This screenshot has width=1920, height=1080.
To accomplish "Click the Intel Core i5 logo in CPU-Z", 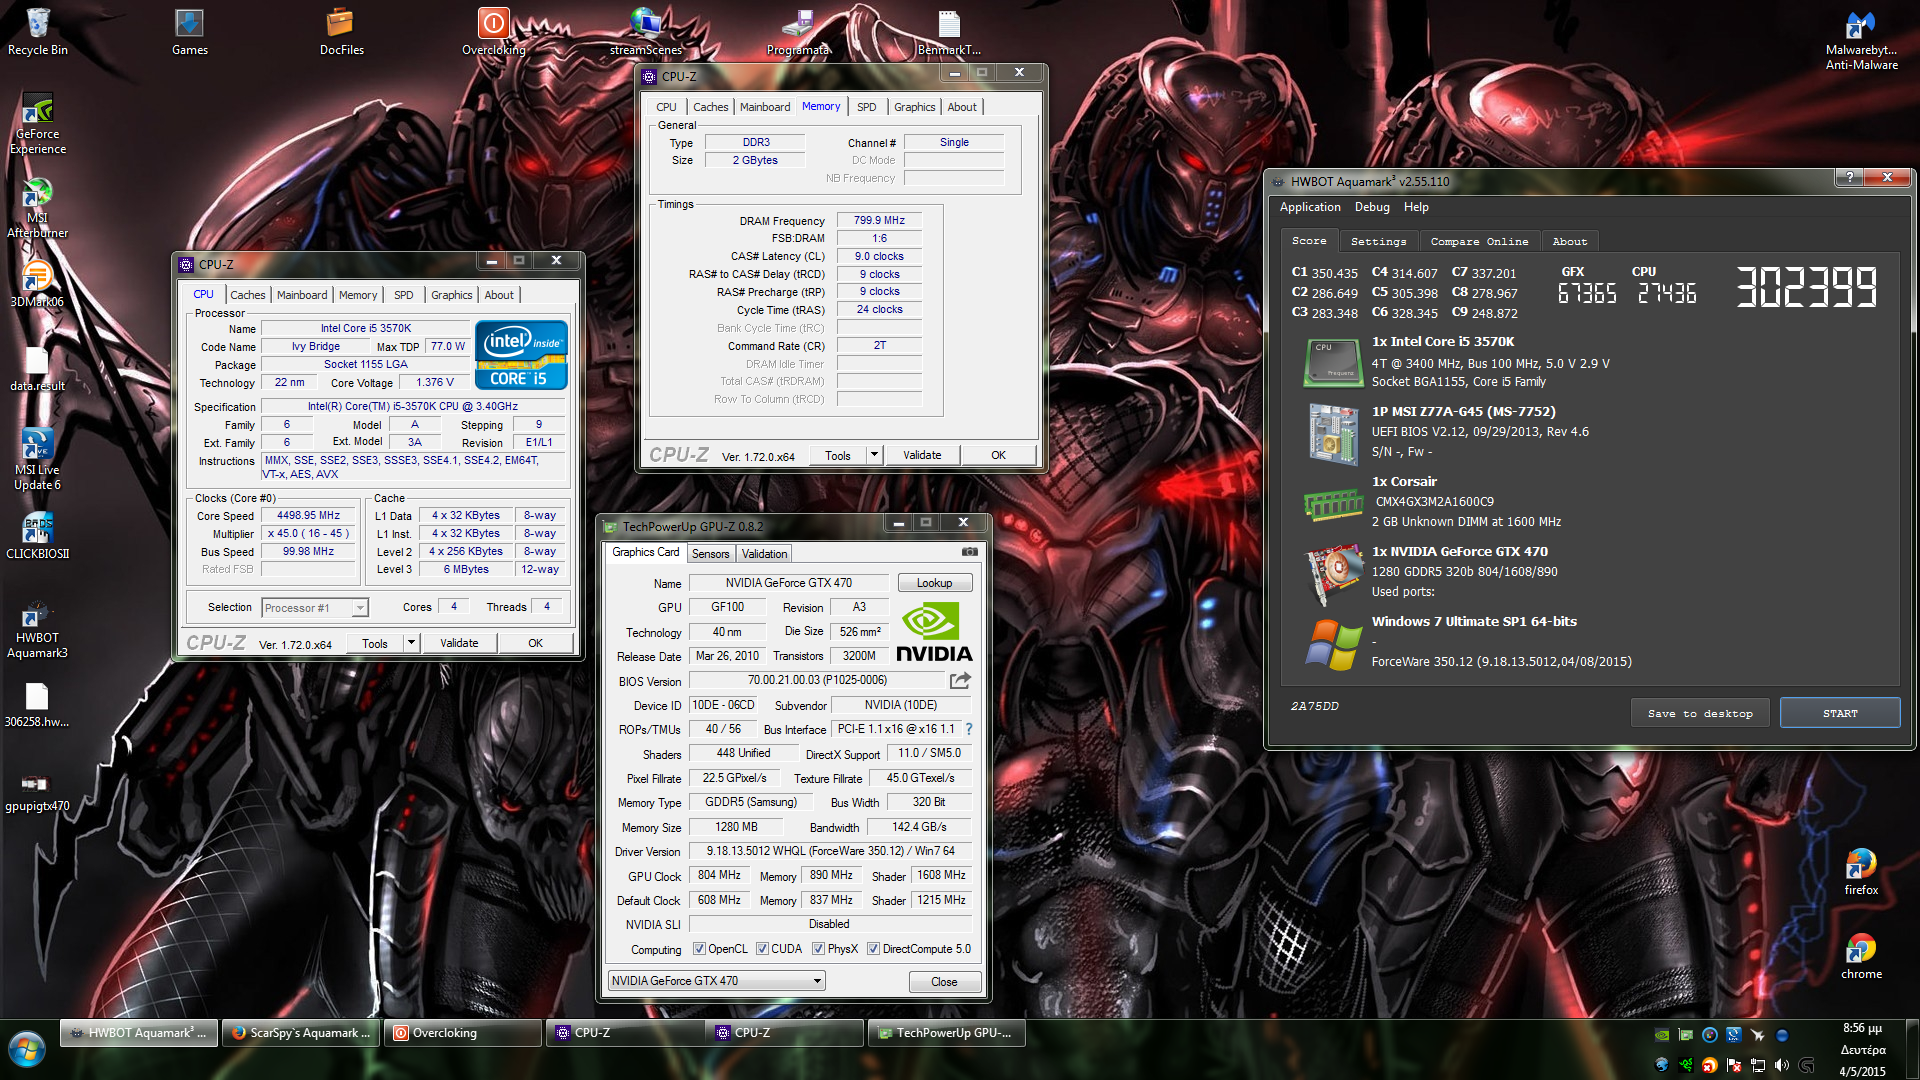I will pos(521,354).
